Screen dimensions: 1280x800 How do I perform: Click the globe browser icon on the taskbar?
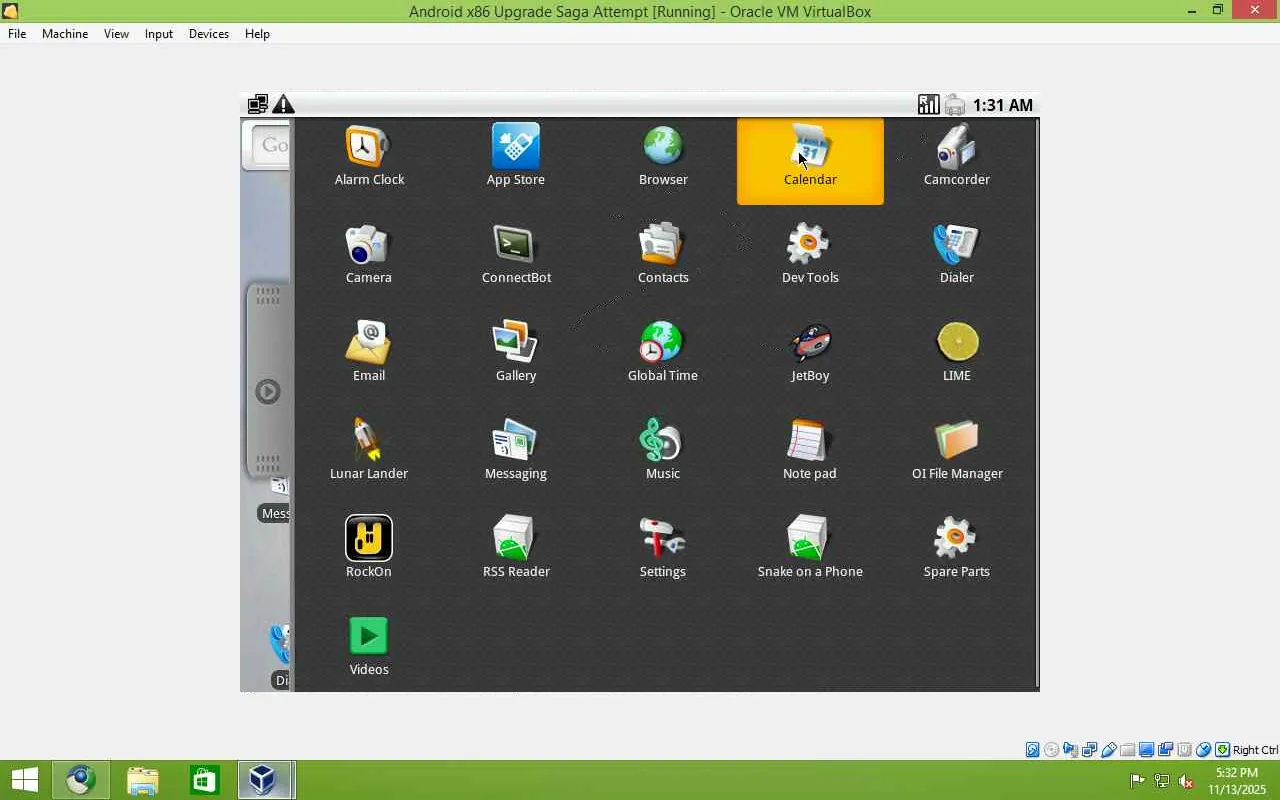coord(81,780)
